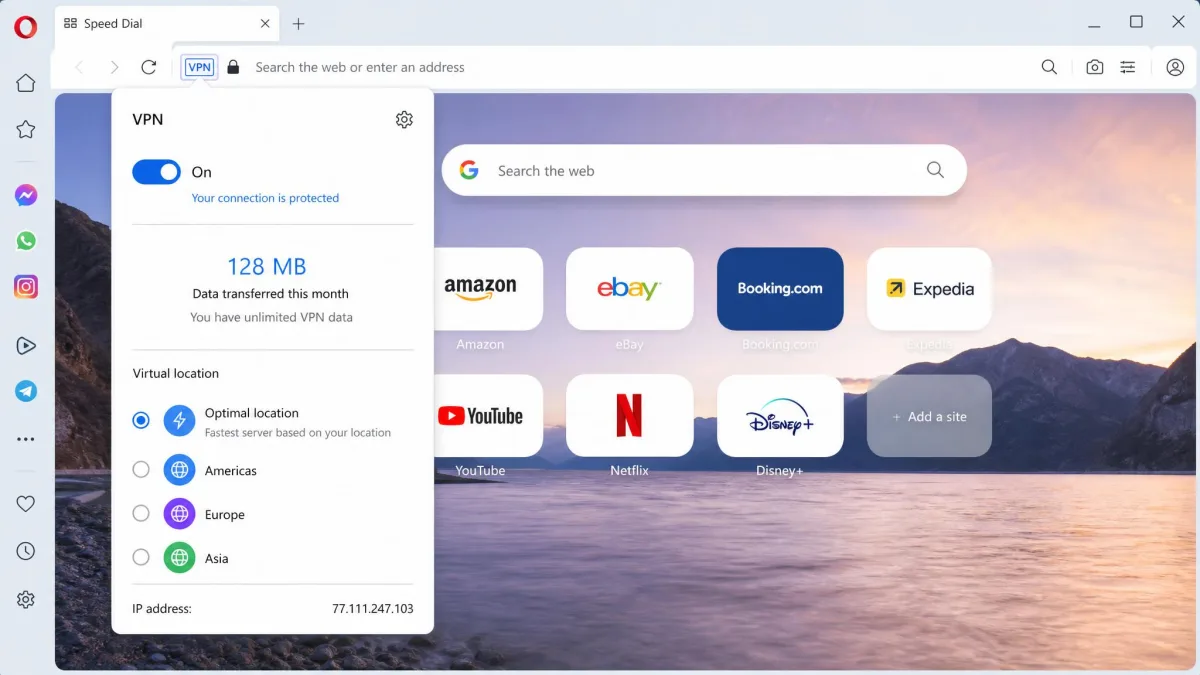Go back with the back arrow
Screen dimensions: 1200x675
(x=80, y=67)
